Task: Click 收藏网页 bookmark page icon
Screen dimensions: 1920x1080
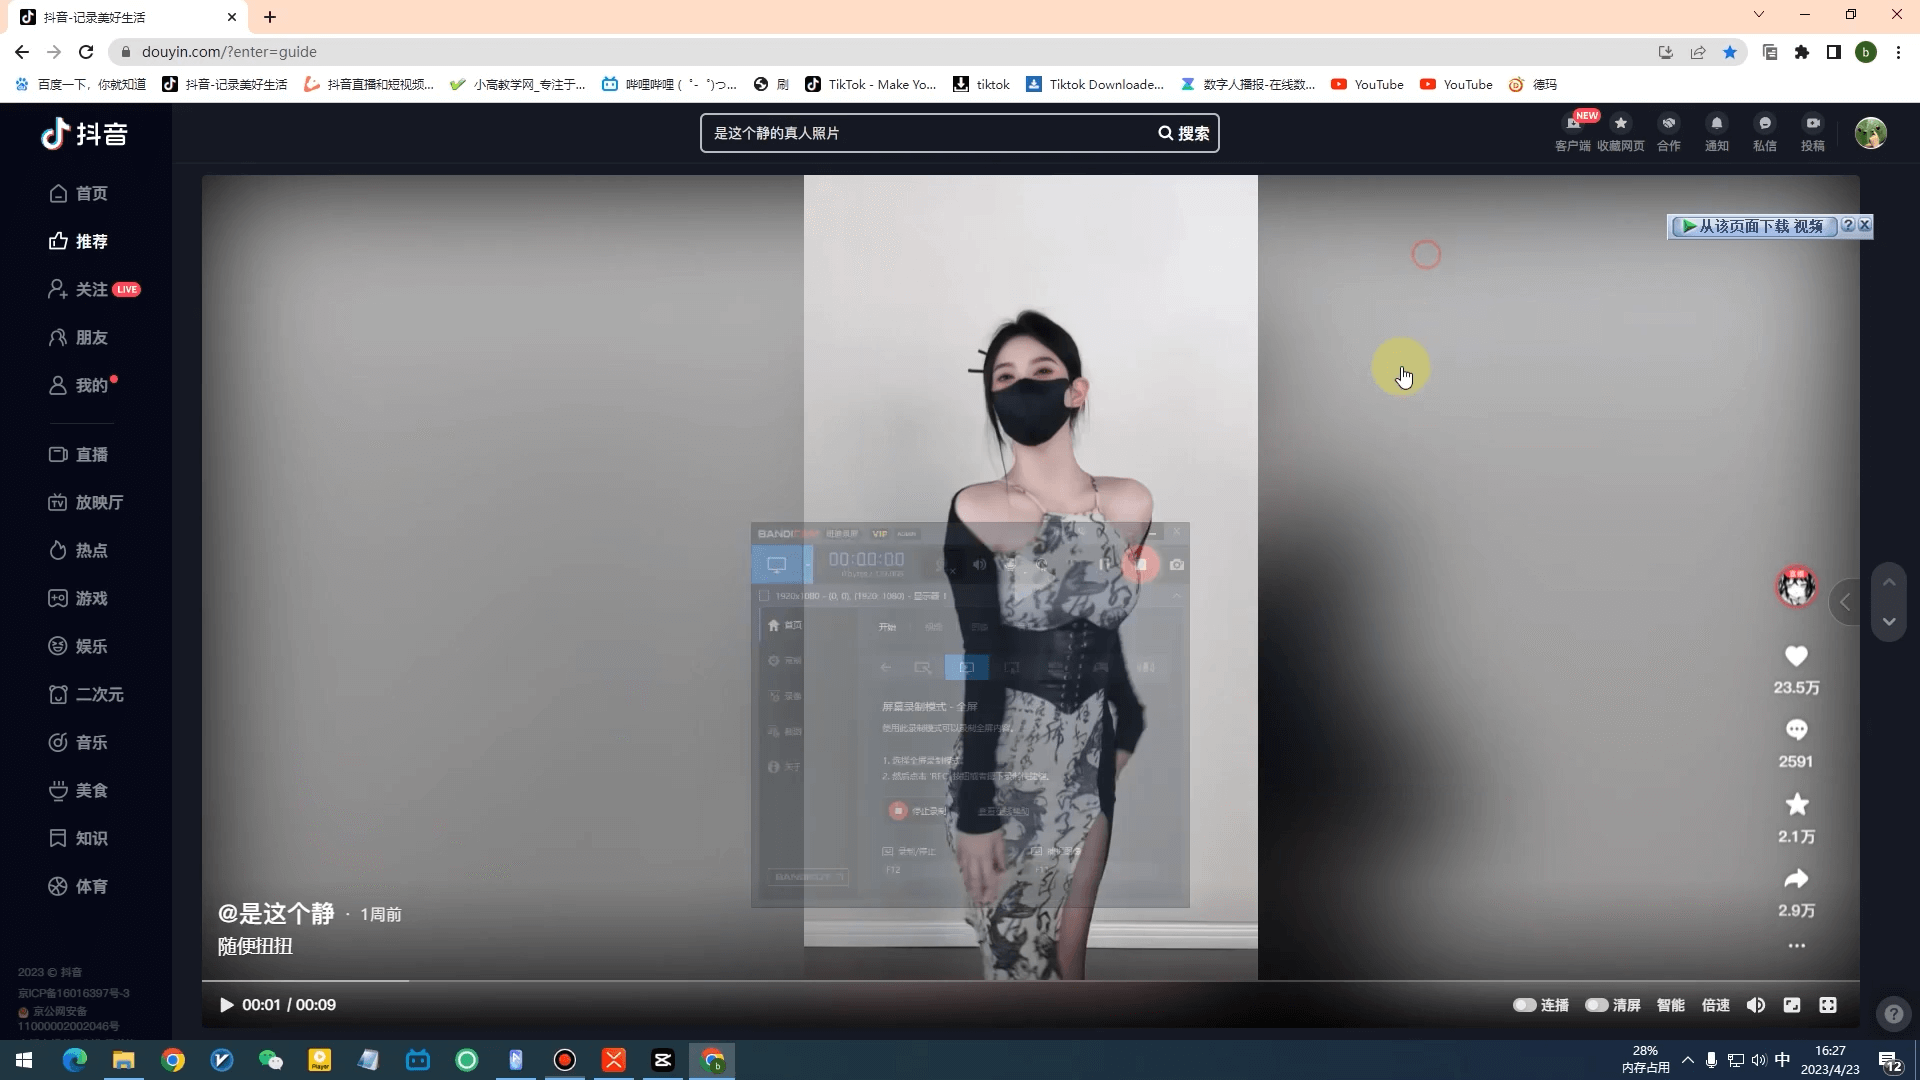Action: click(x=1620, y=133)
